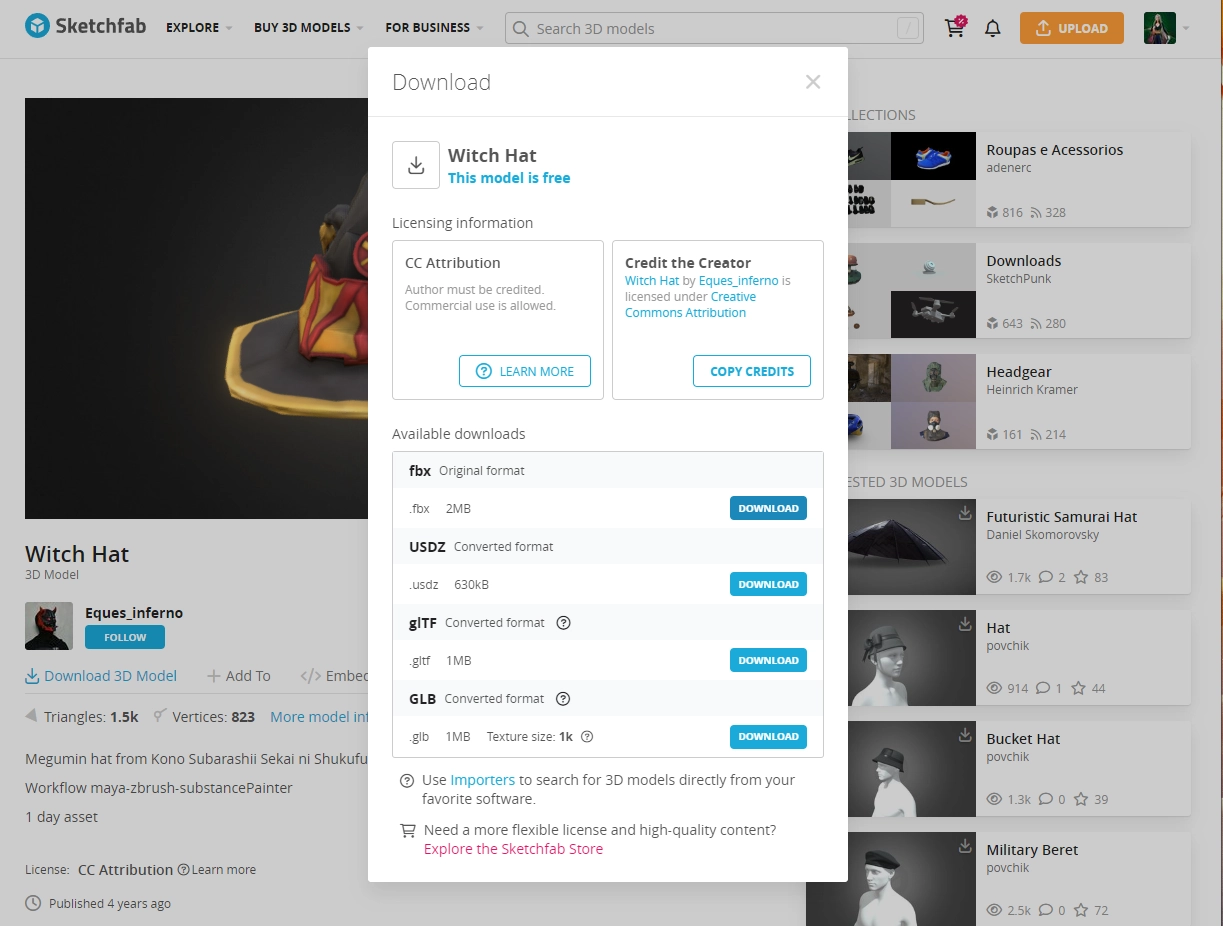Viewport: 1223px width, 926px height.
Task: Click the Learn More license button
Action: [x=525, y=371]
